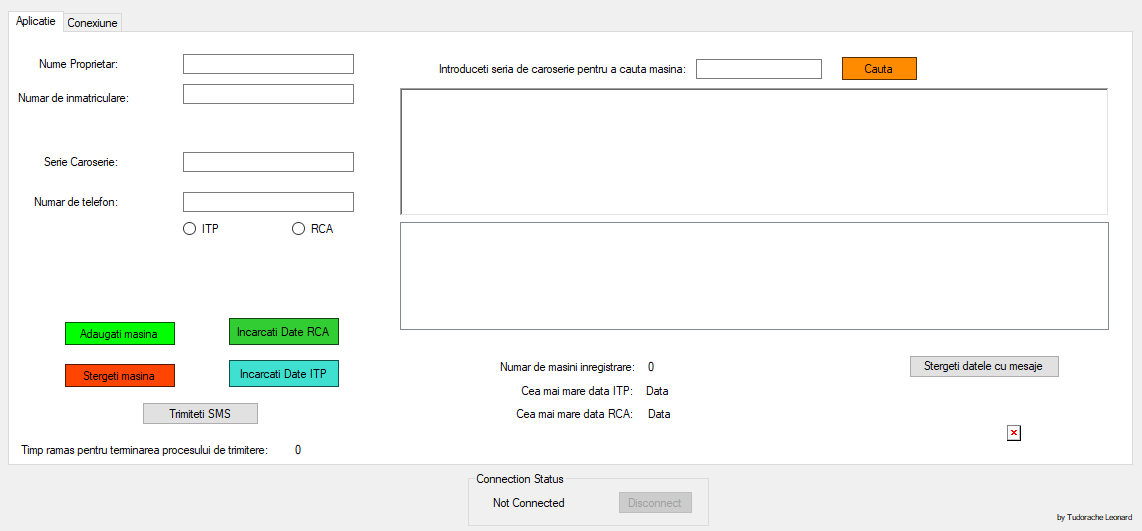1142x531 pixels.
Task: Click the Disconnect button
Action: coord(655,503)
